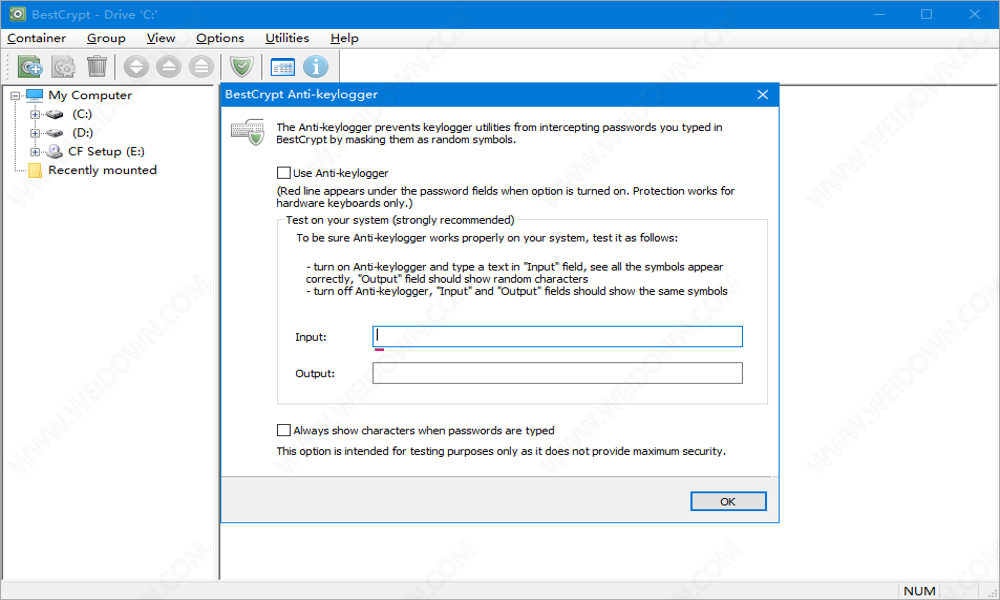Click the green shield toolbar icon
Screen dimensions: 1000x600
click(x=242, y=66)
